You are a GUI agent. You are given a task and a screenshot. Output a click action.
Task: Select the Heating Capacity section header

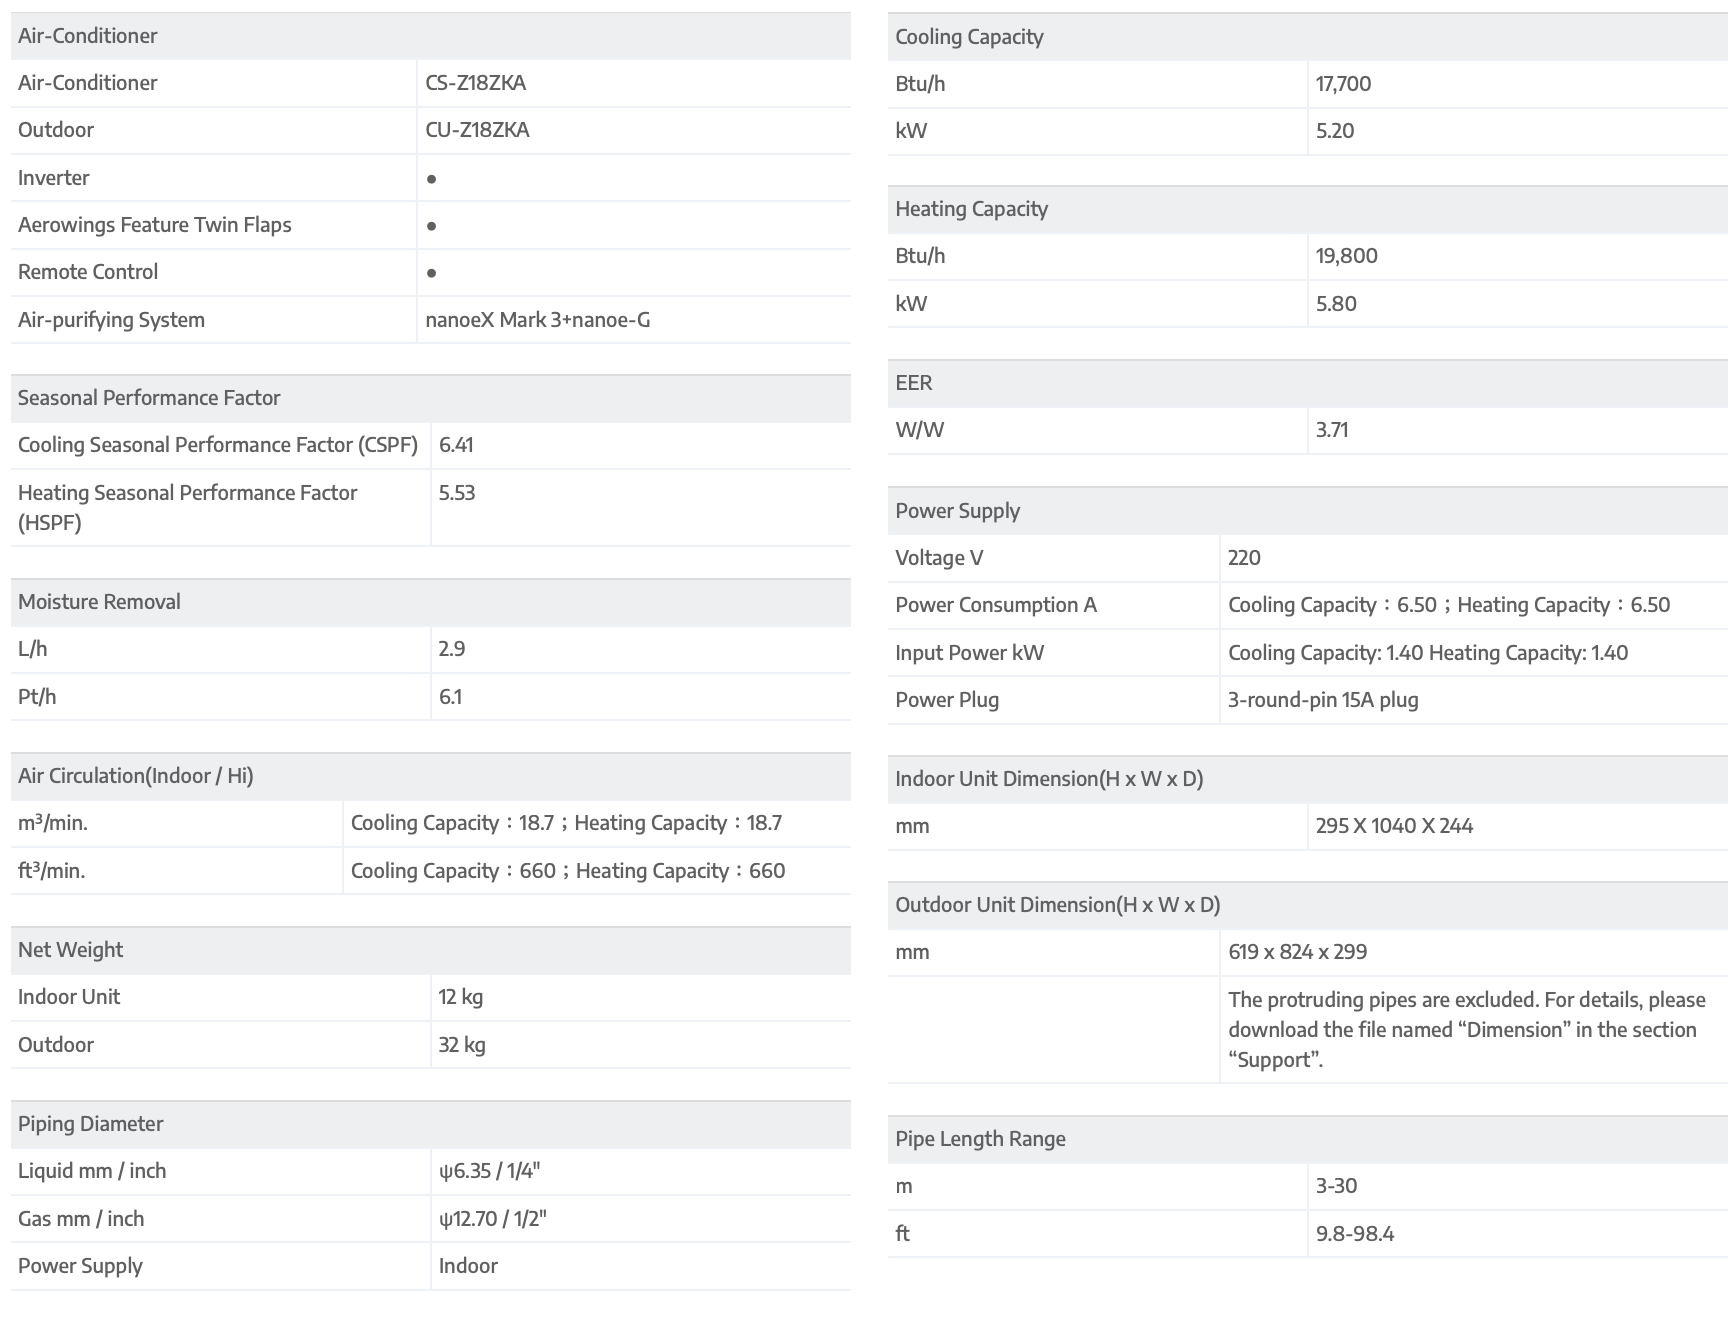(x=971, y=209)
